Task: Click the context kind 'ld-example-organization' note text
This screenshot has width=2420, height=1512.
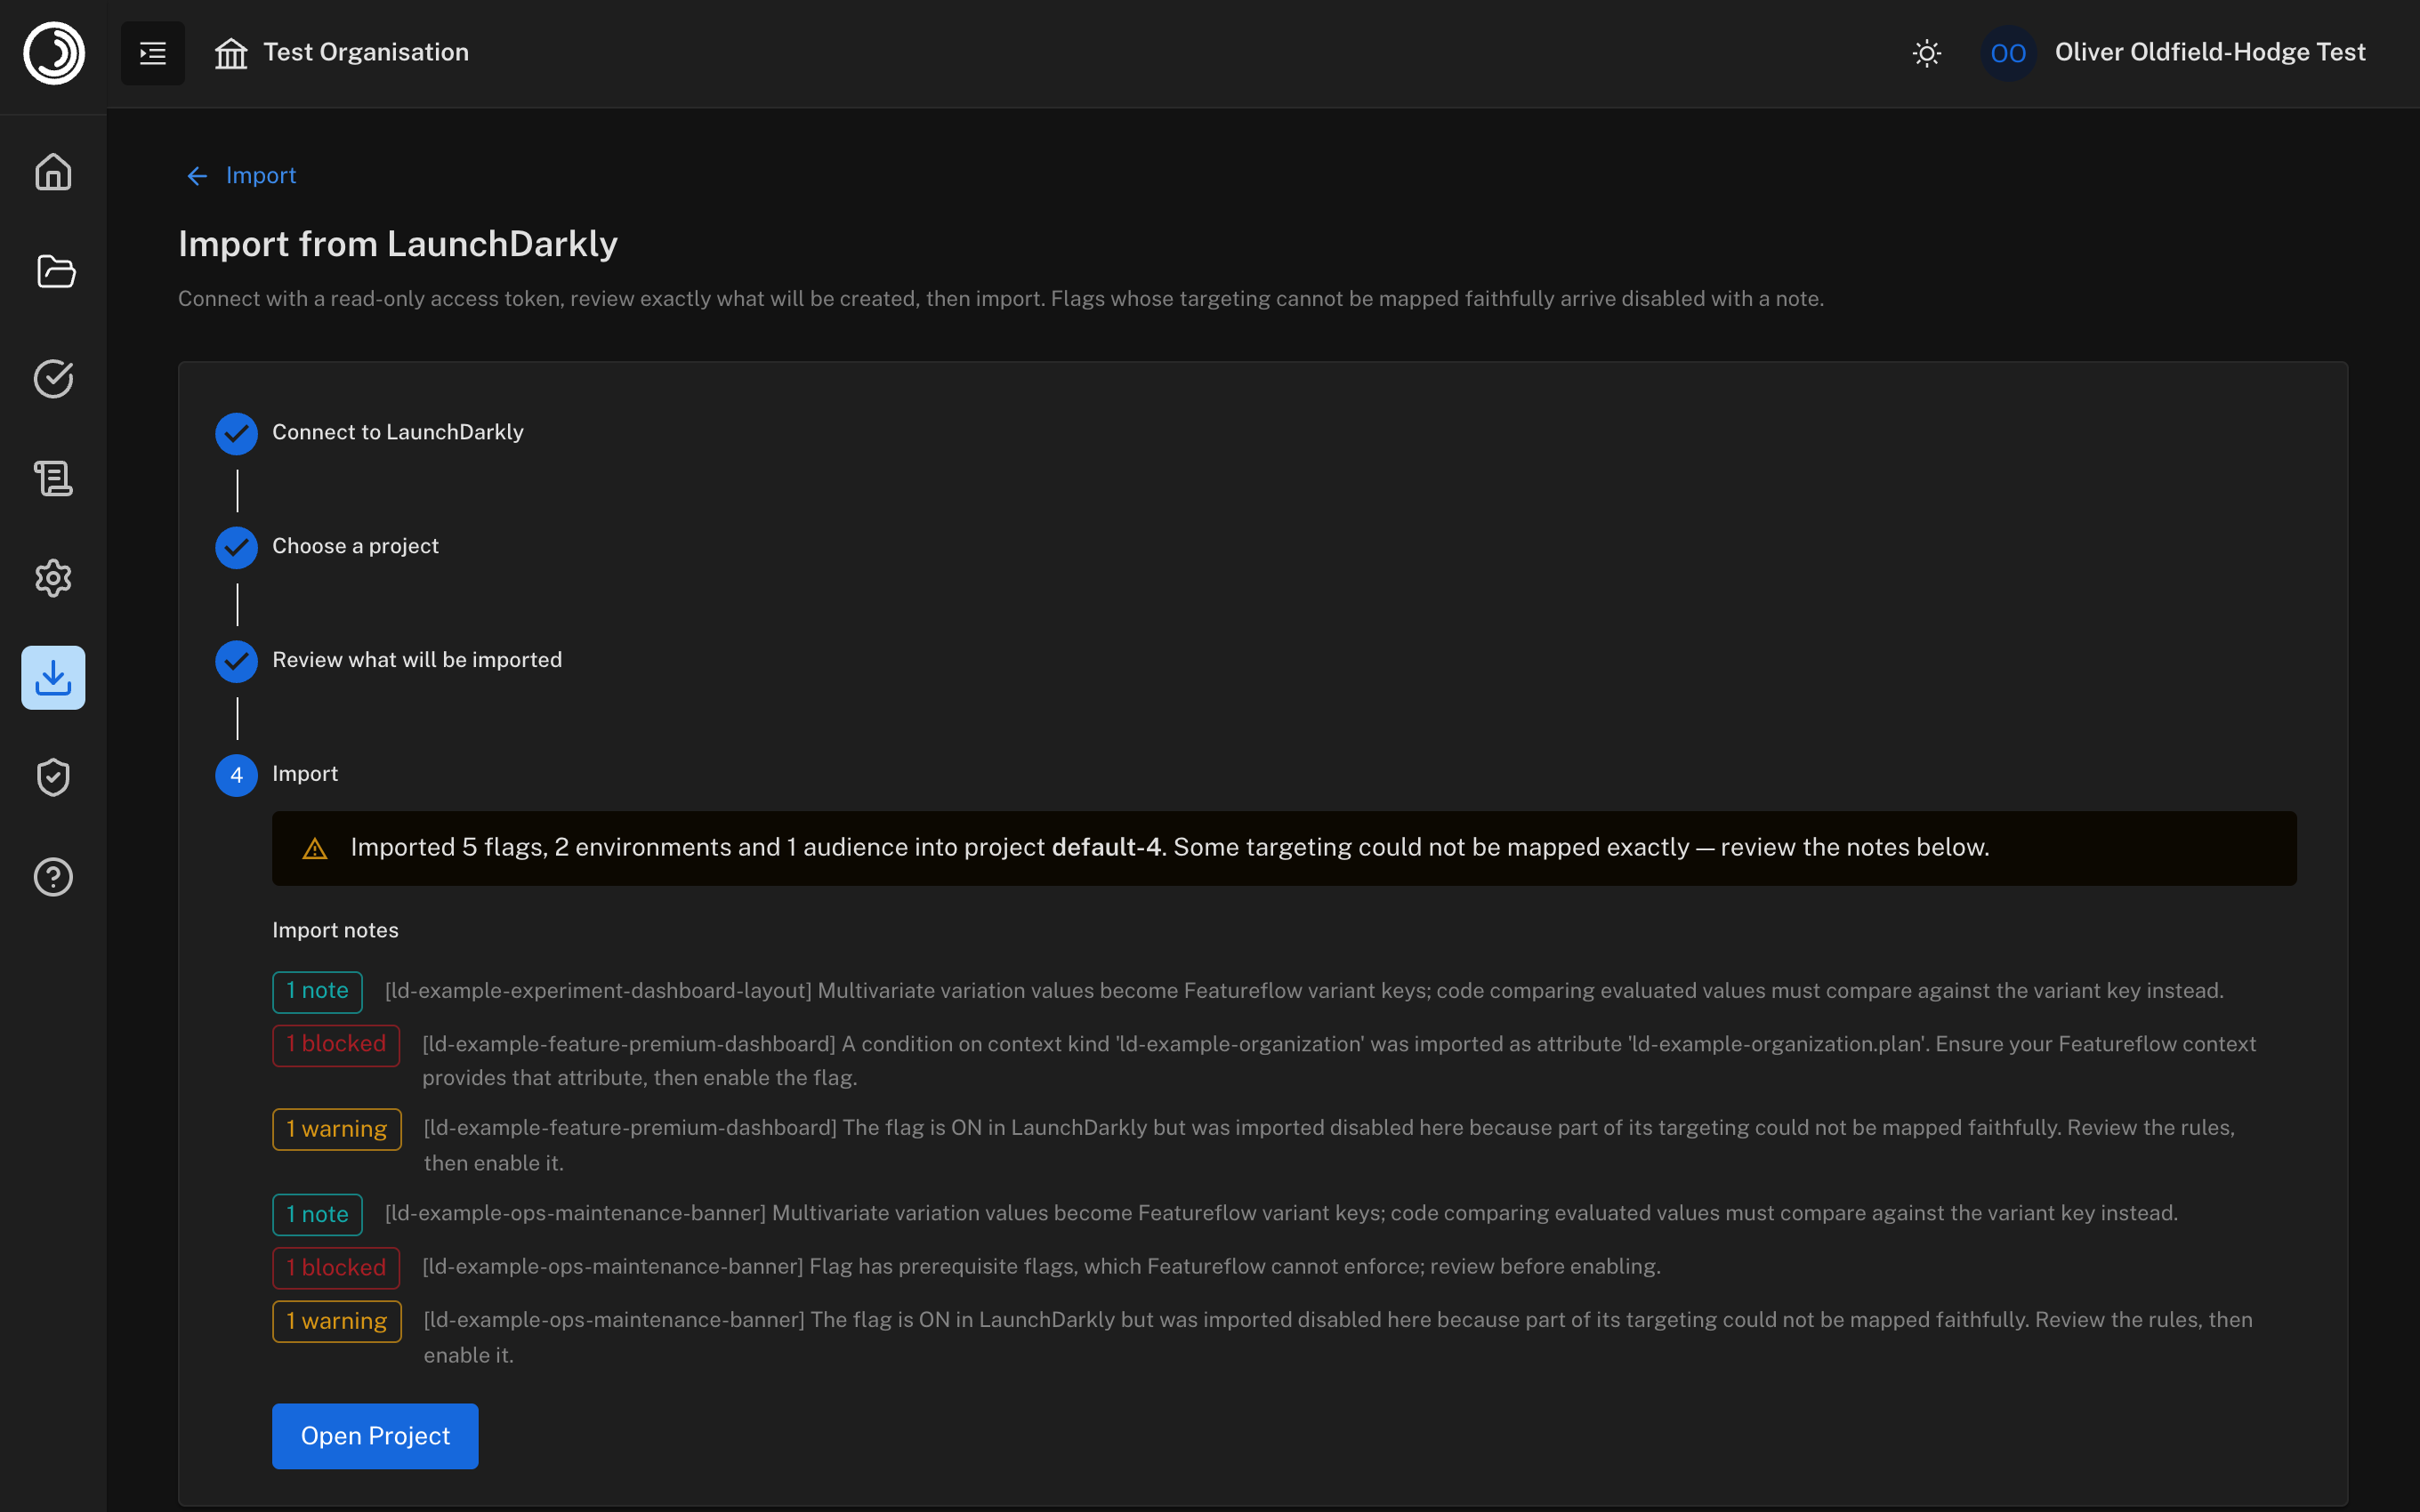Action: pyautogui.click(x=1339, y=1061)
